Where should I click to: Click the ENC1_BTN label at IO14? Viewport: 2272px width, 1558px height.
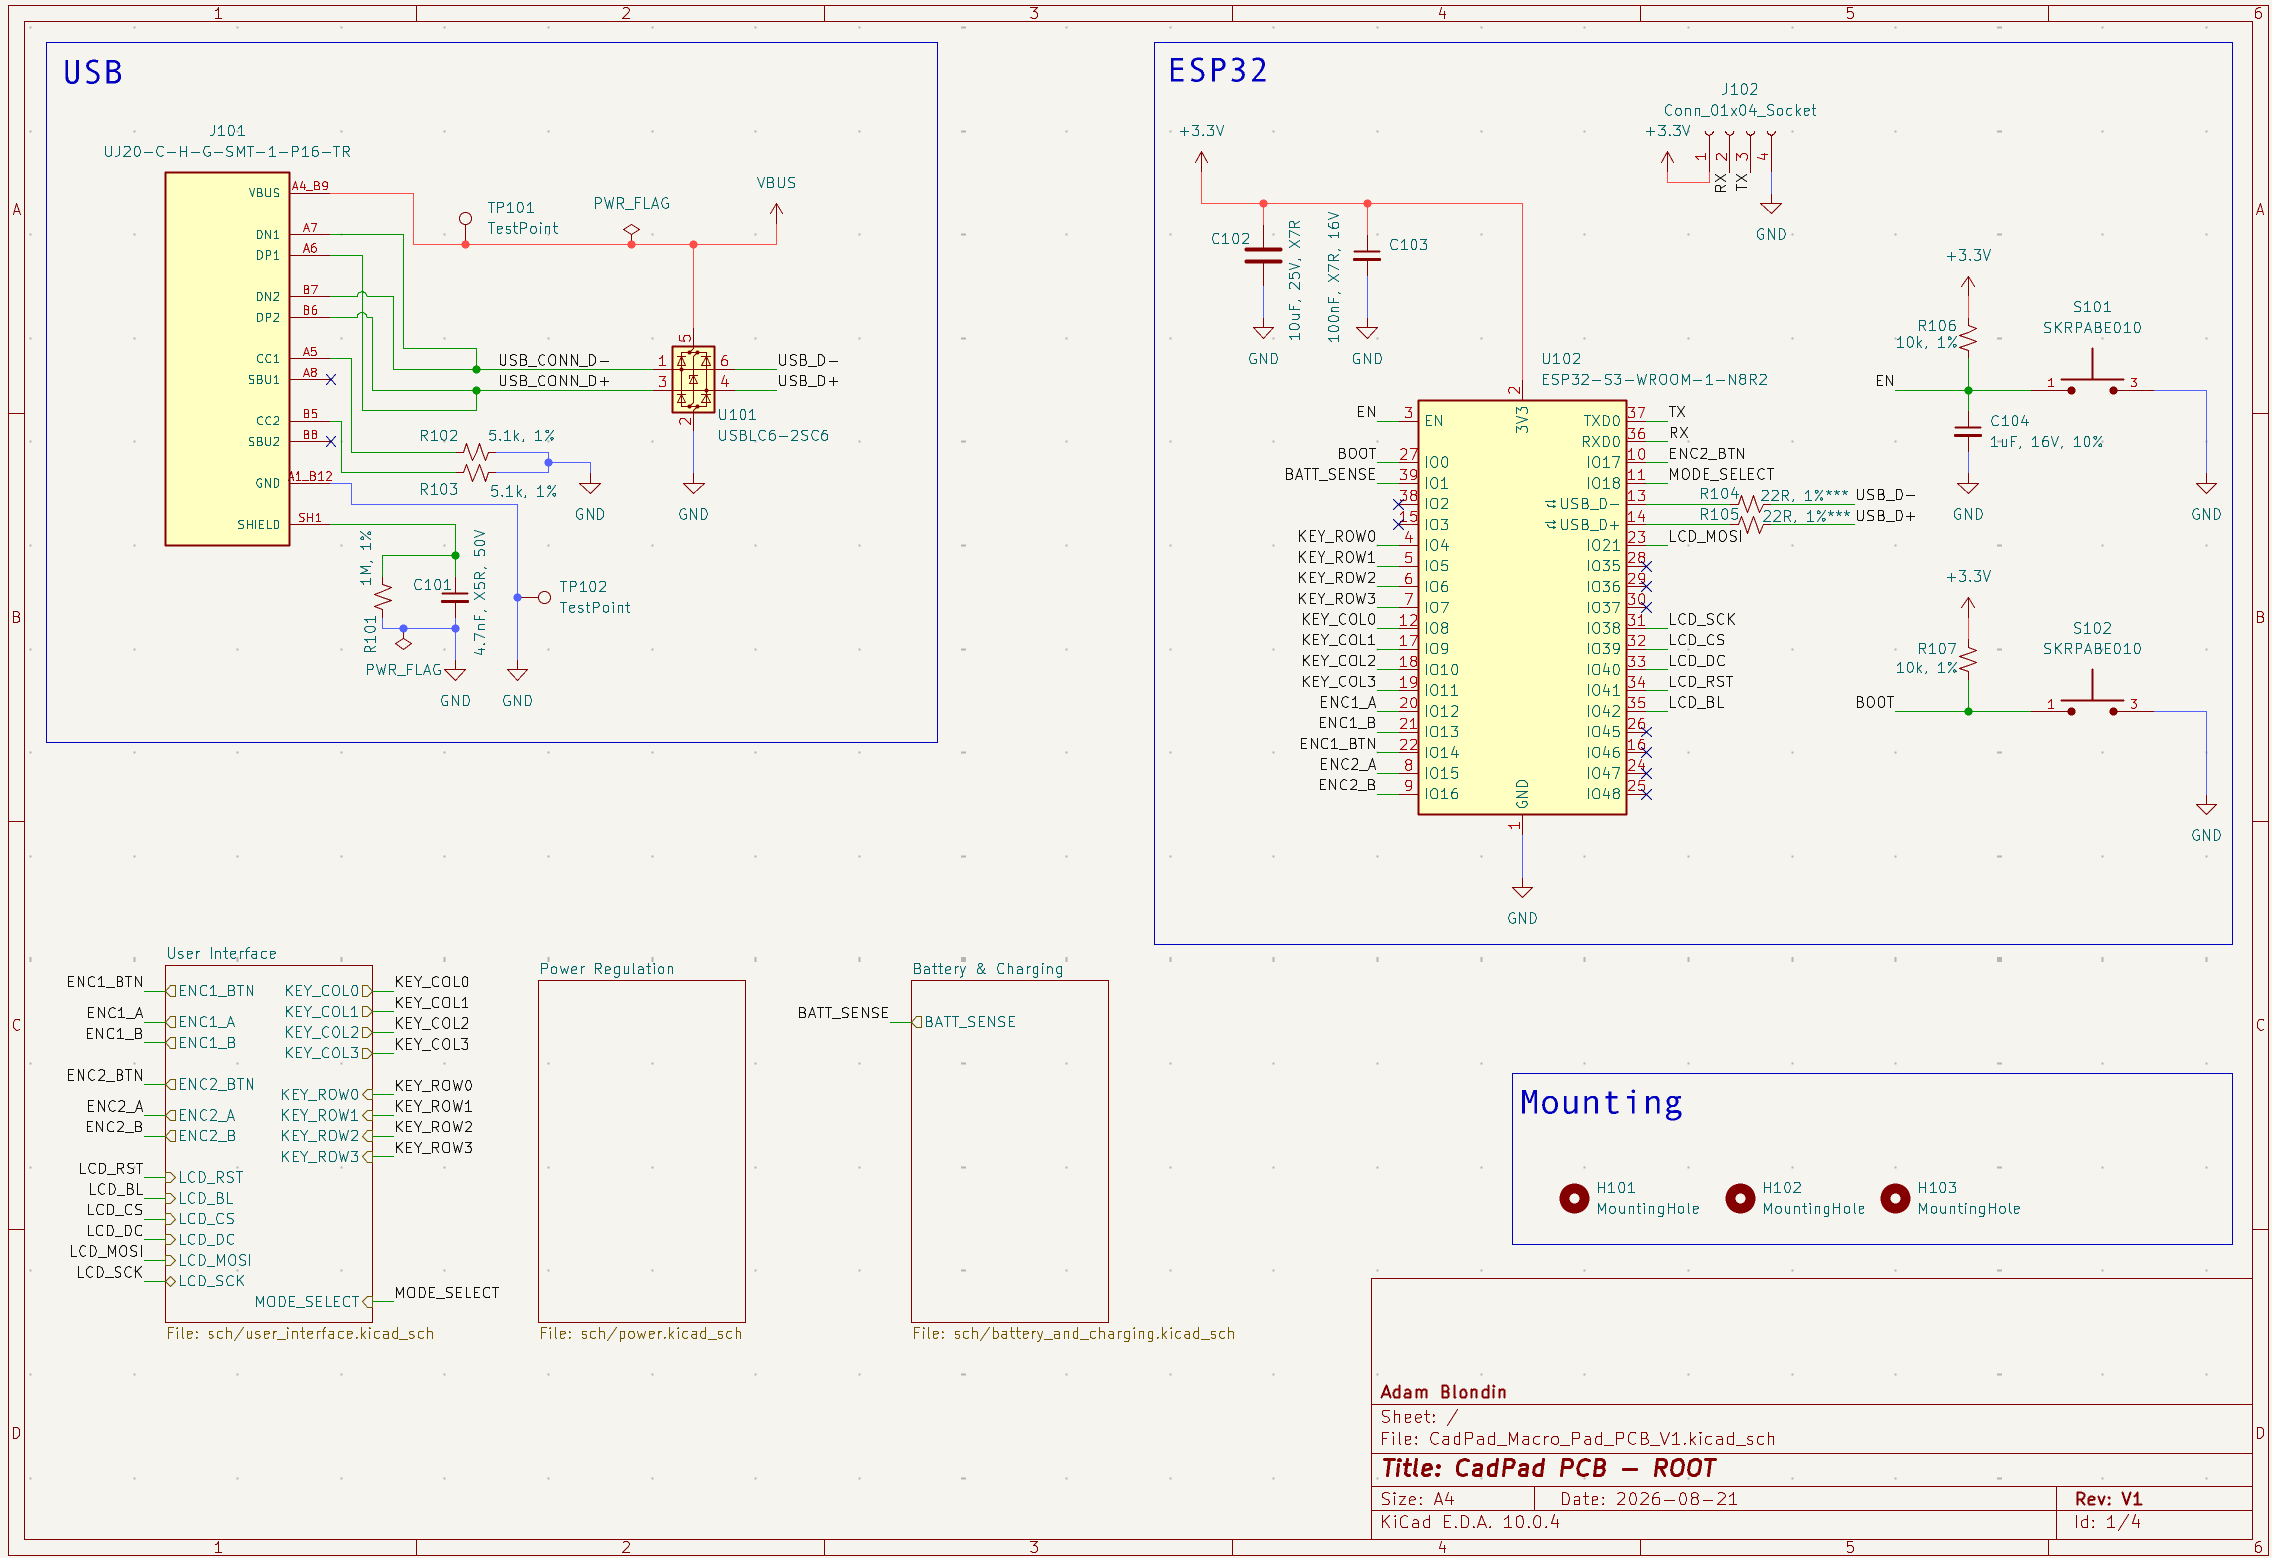click(1338, 743)
